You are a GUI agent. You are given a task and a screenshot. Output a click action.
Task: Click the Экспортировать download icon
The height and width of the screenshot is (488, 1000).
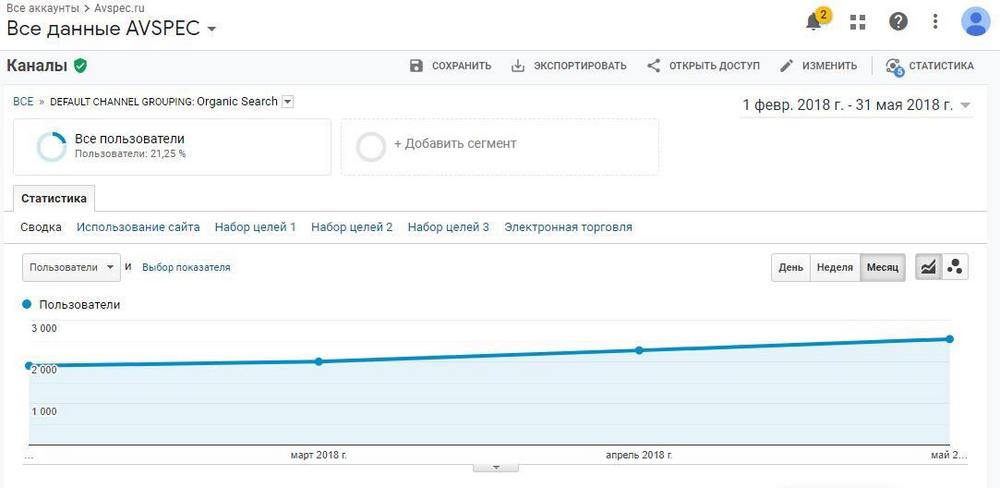(x=518, y=66)
